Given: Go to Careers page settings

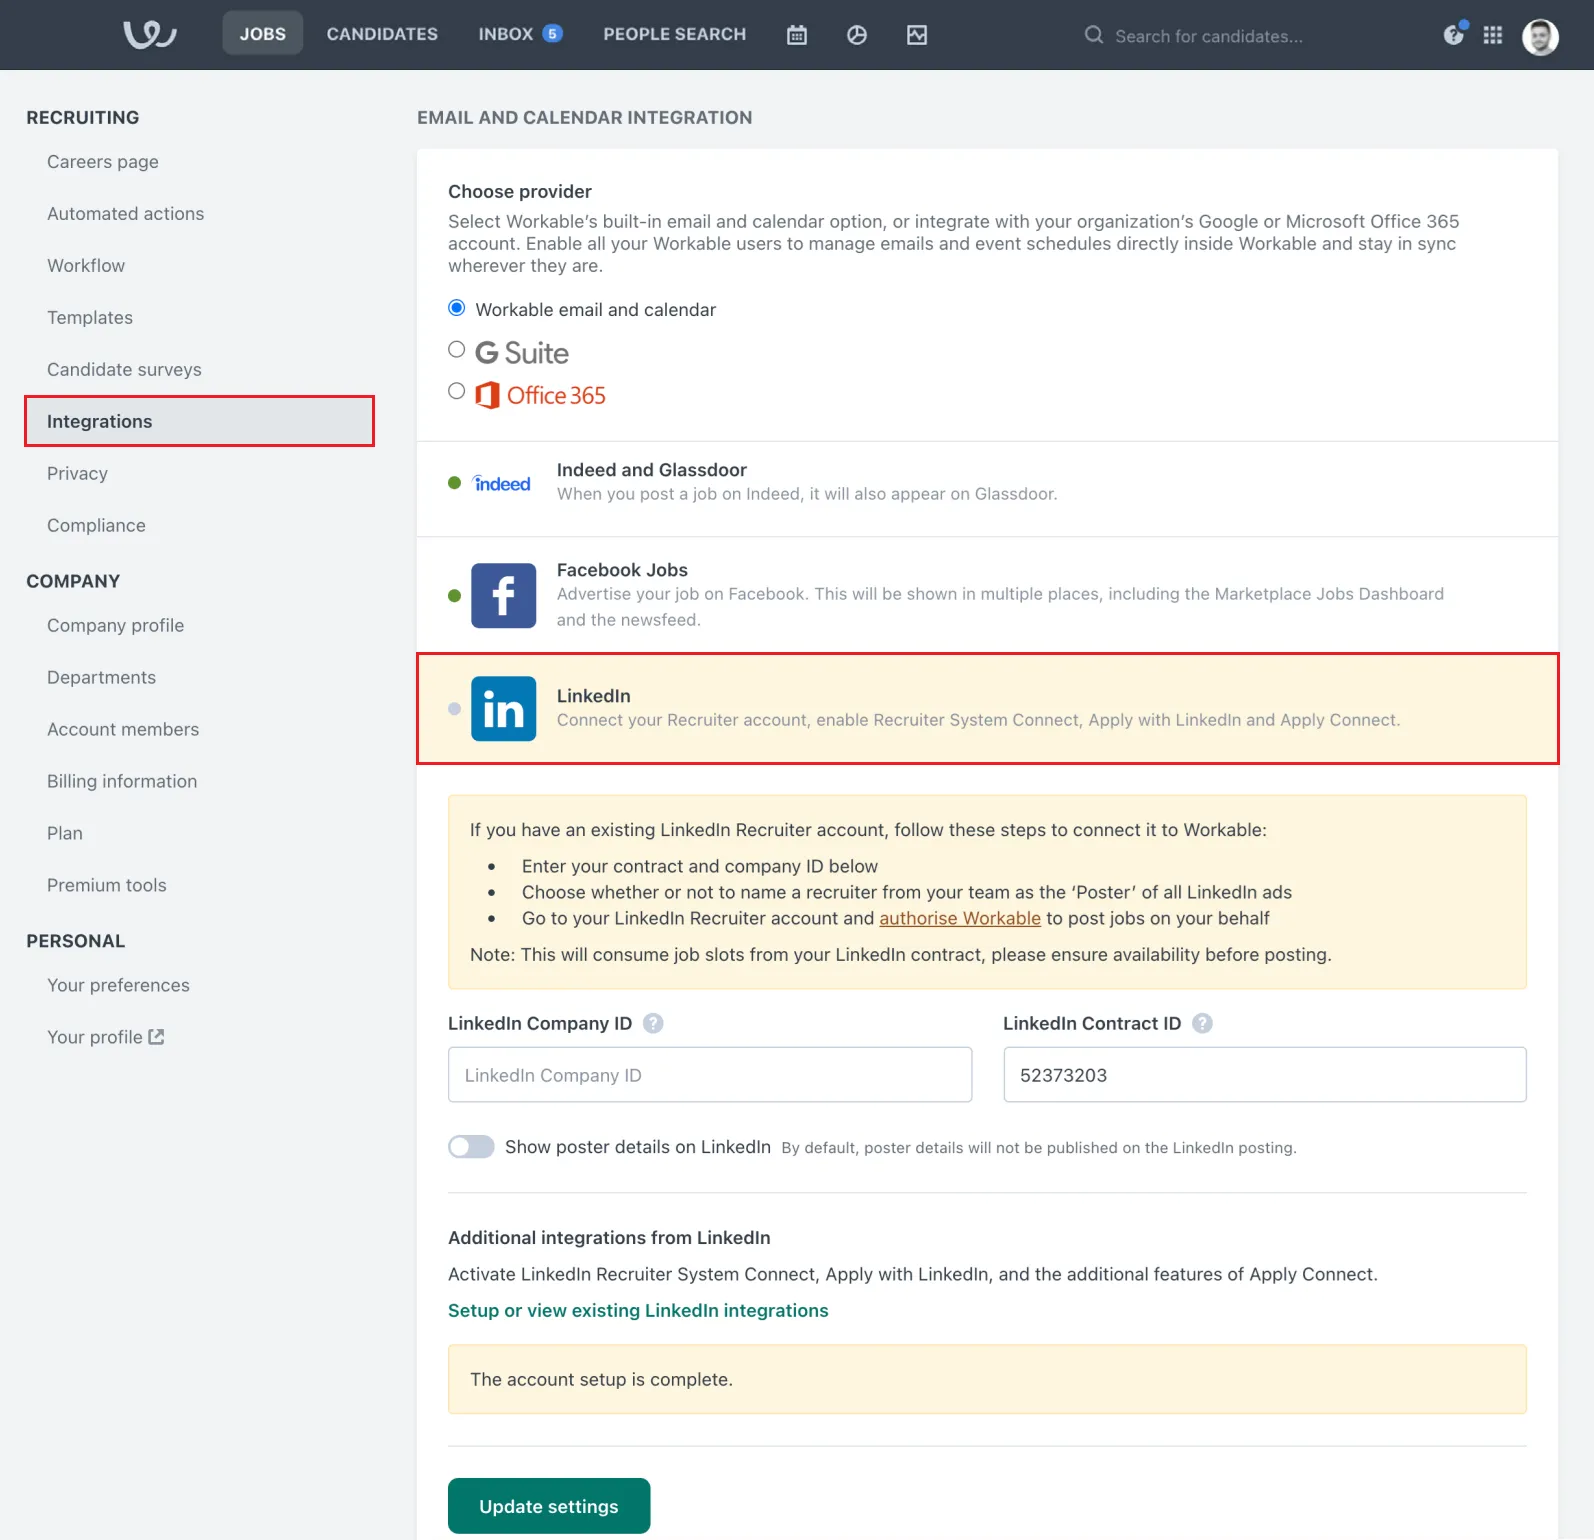Looking at the screenshot, I should tap(103, 162).
